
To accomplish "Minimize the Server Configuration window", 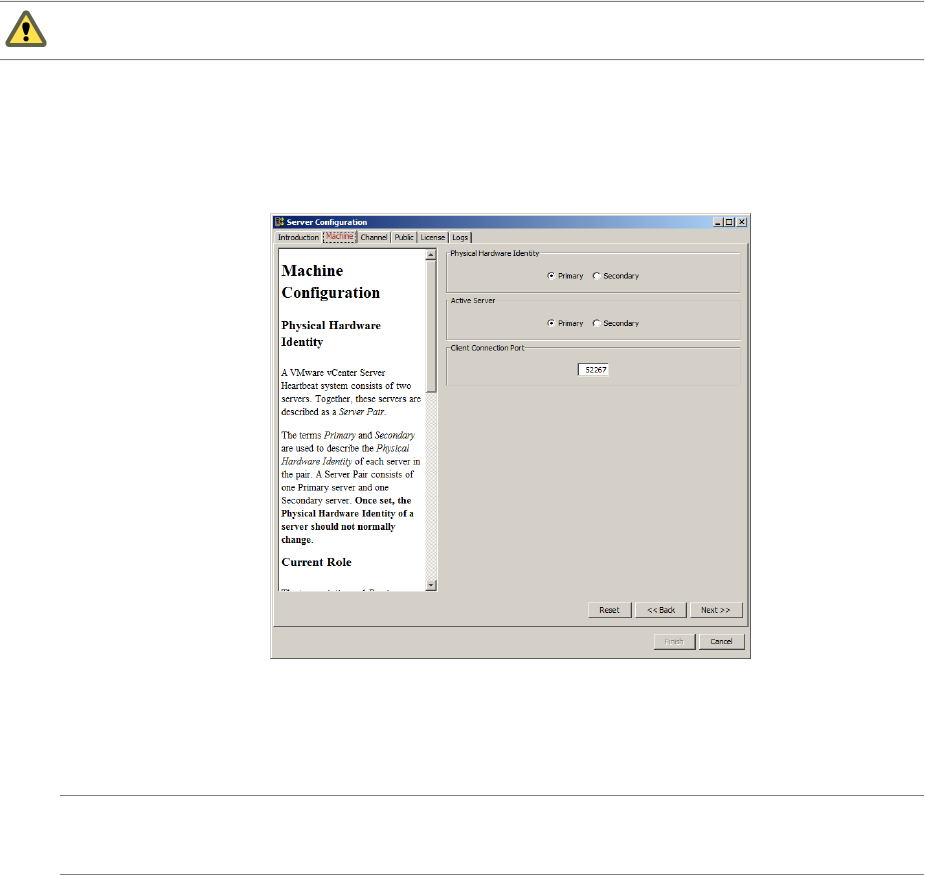I will point(718,222).
